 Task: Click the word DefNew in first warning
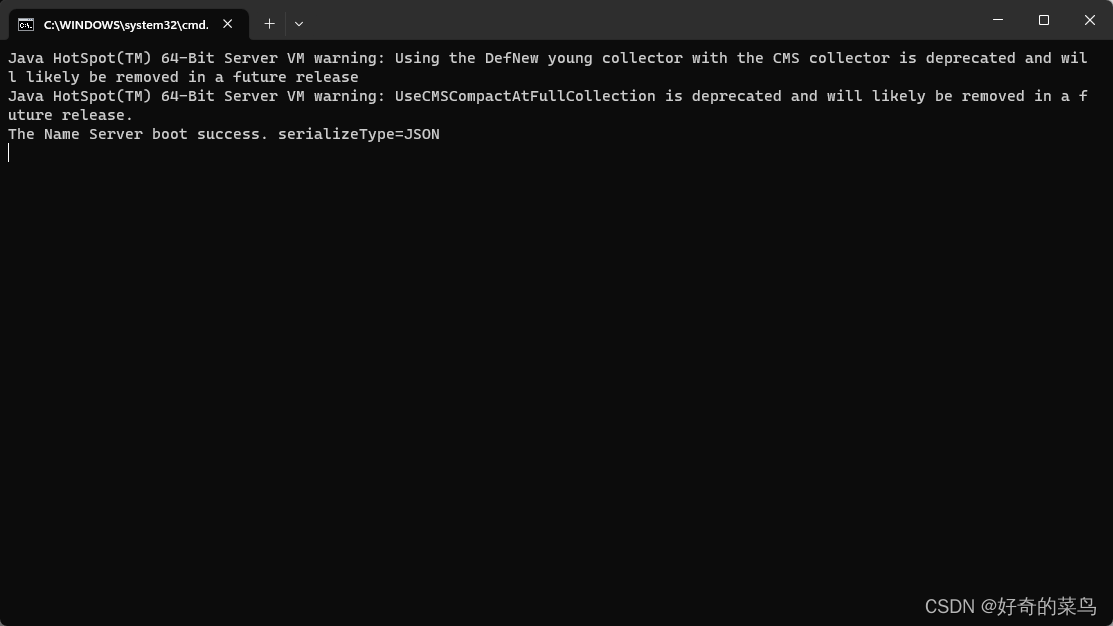click(512, 58)
